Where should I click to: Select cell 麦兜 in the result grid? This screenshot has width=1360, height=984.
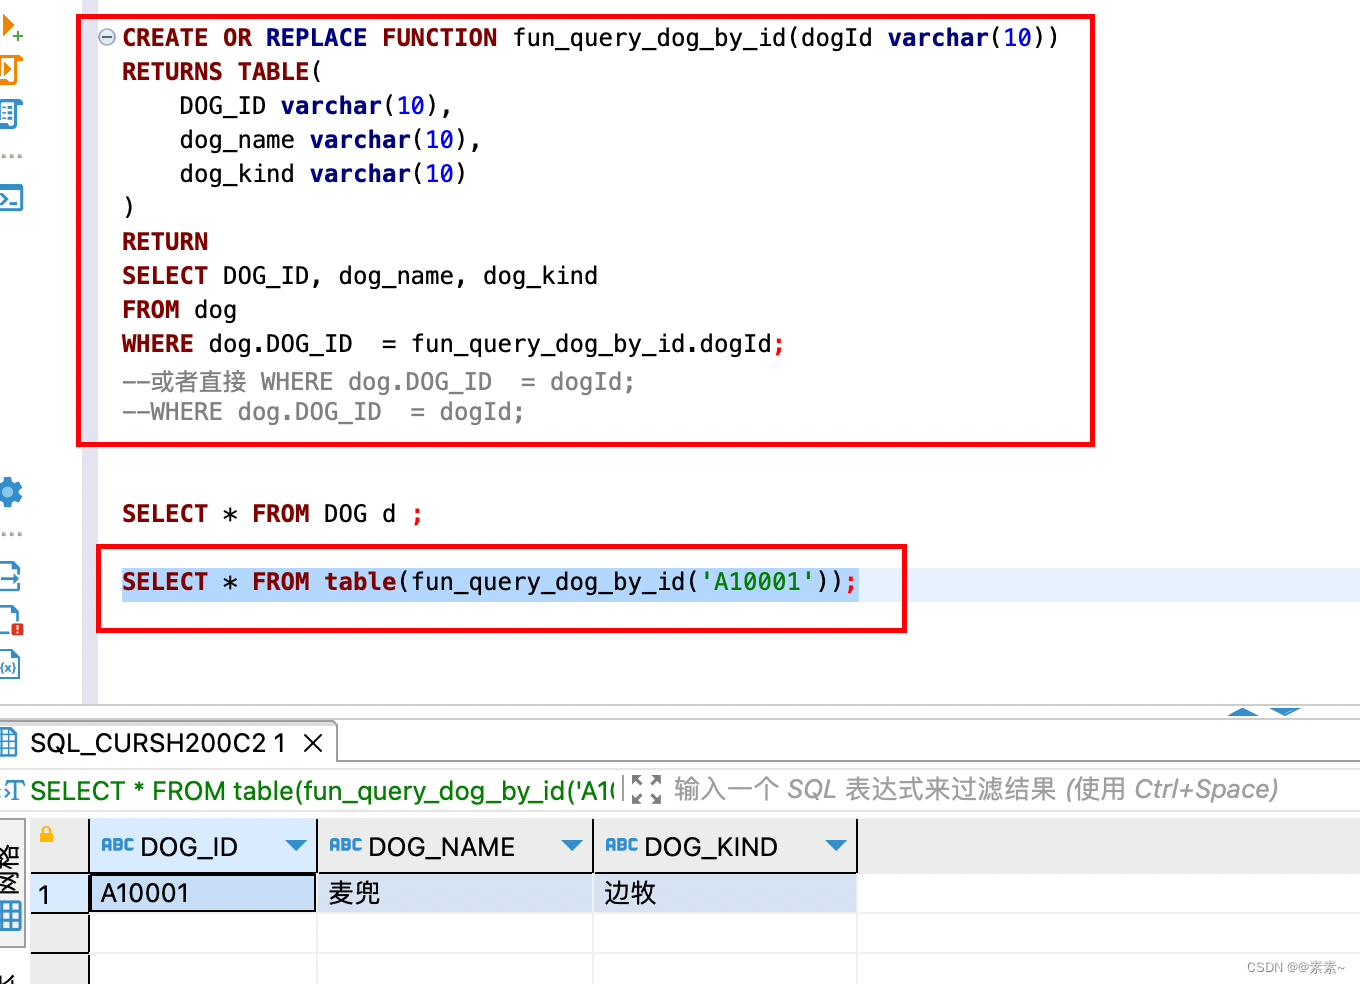[x=455, y=893]
